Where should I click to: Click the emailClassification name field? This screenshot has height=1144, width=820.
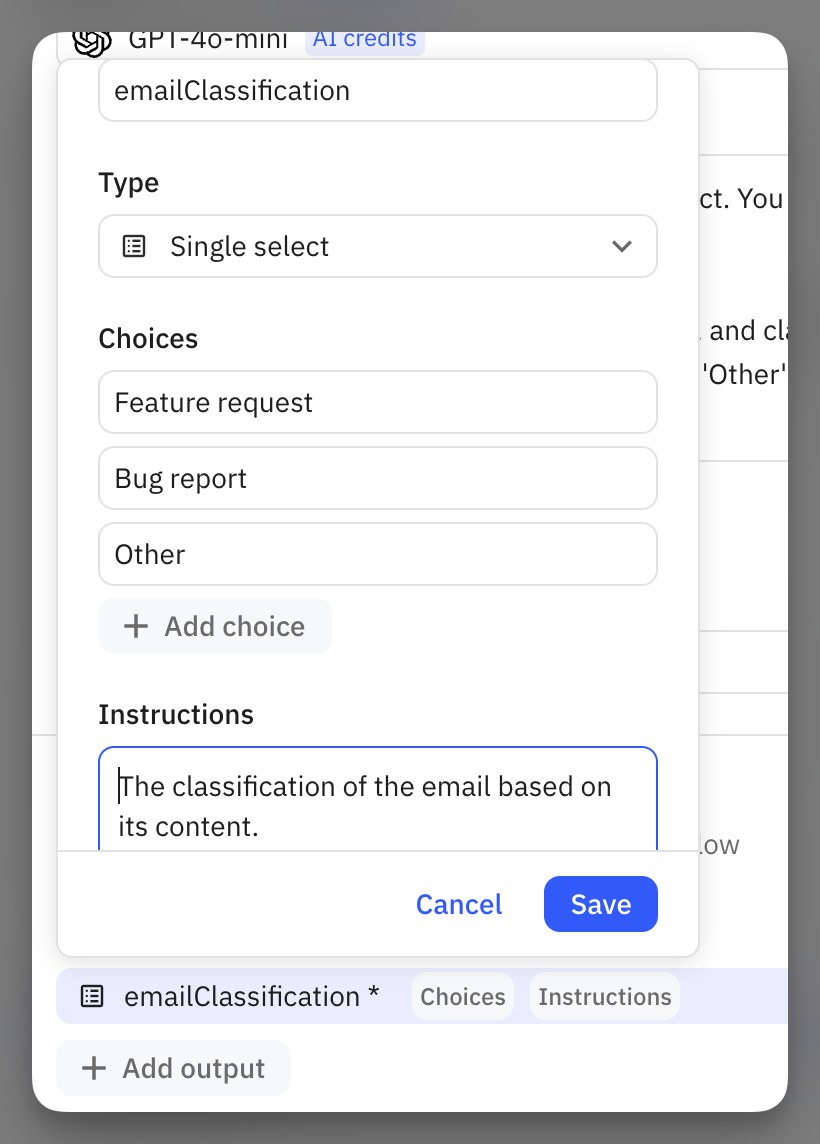pos(378,90)
